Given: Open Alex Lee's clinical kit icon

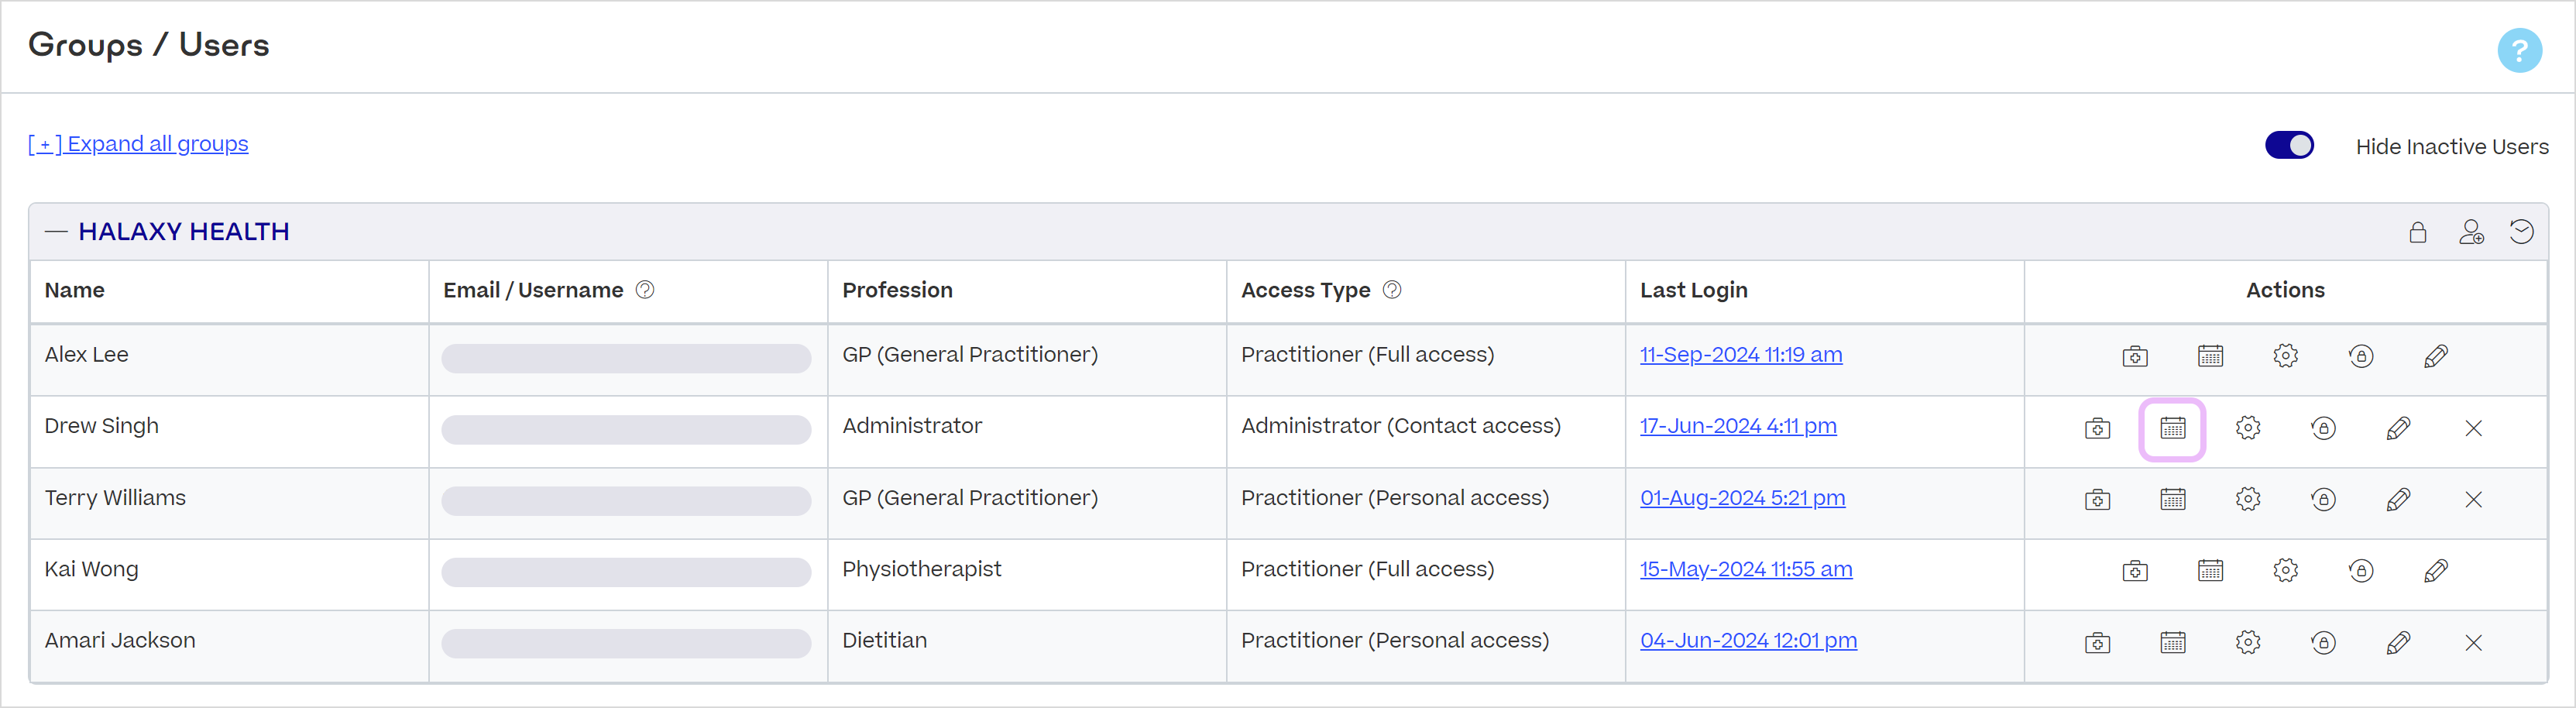Looking at the screenshot, I should (x=2135, y=356).
